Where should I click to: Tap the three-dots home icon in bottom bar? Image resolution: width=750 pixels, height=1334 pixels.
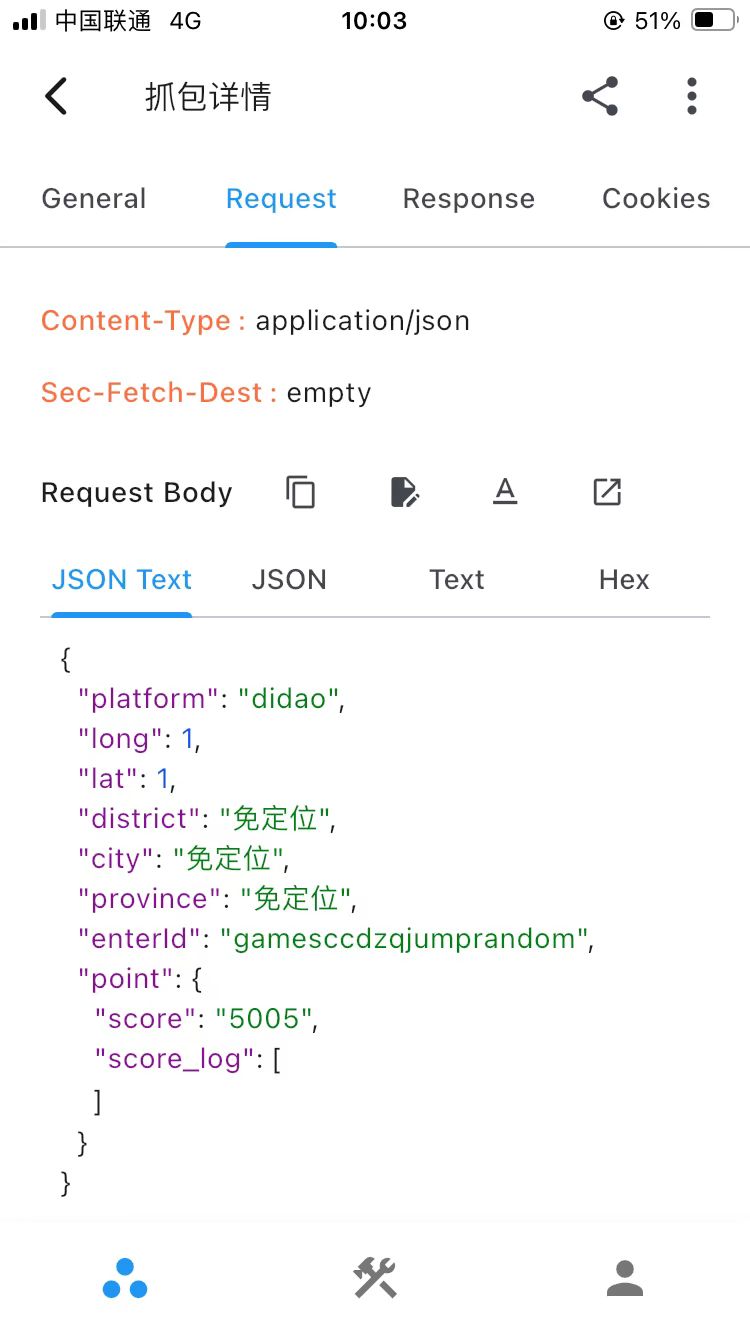coord(125,1278)
